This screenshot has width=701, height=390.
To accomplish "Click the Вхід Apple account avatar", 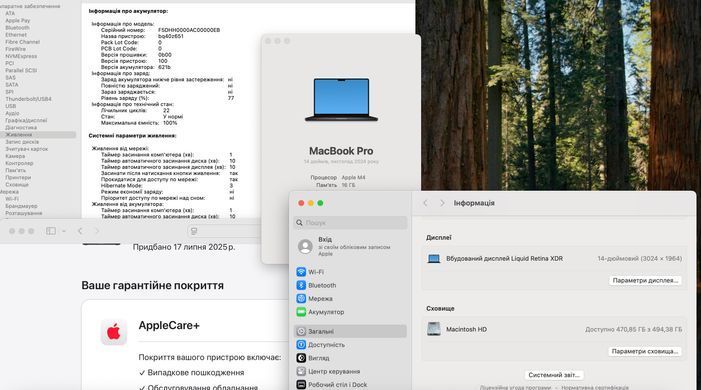I will coord(305,246).
